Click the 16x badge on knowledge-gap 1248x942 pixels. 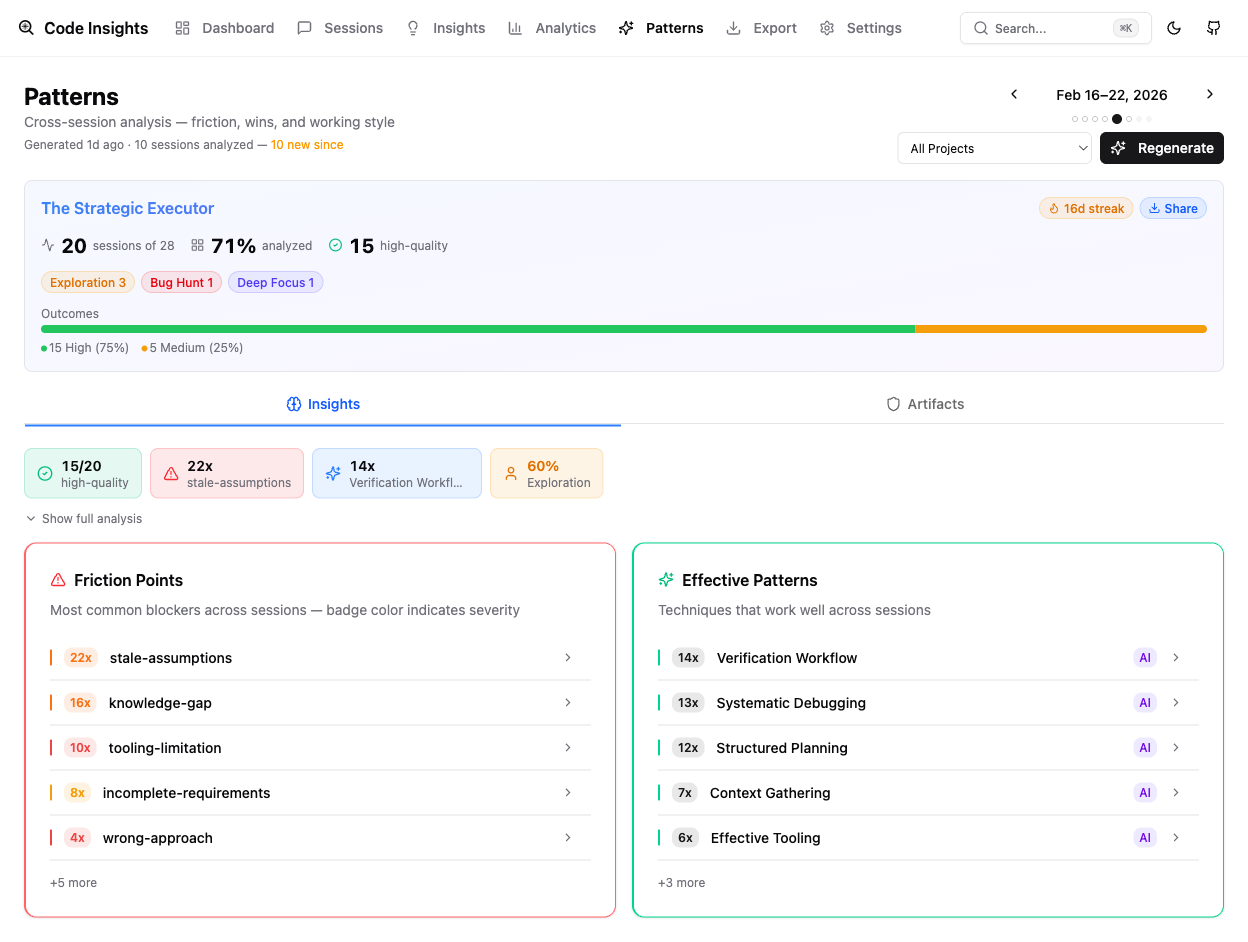(x=80, y=702)
